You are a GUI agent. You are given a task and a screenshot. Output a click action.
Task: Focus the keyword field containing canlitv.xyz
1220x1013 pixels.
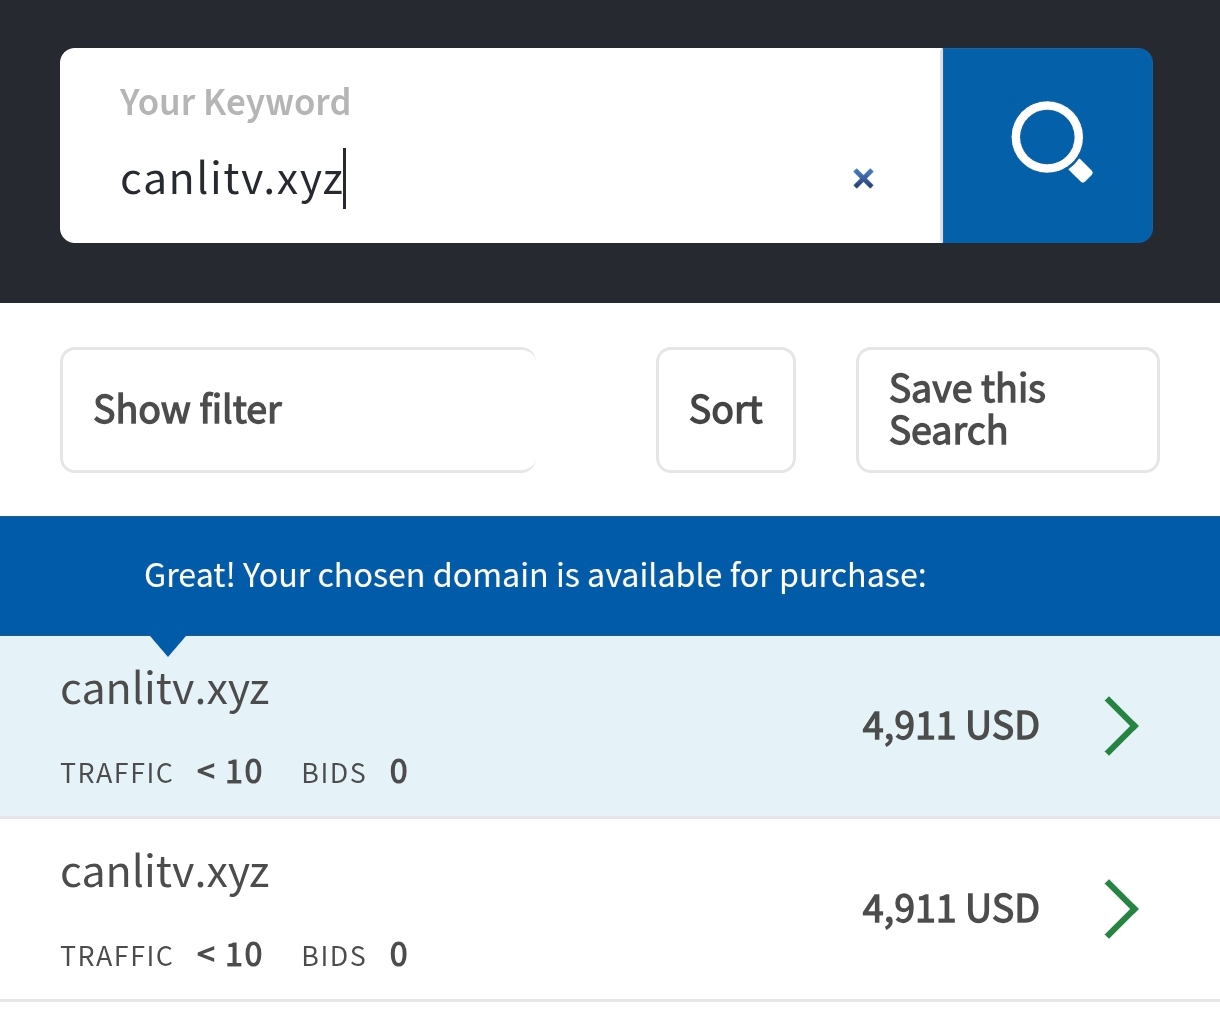click(x=500, y=145)
